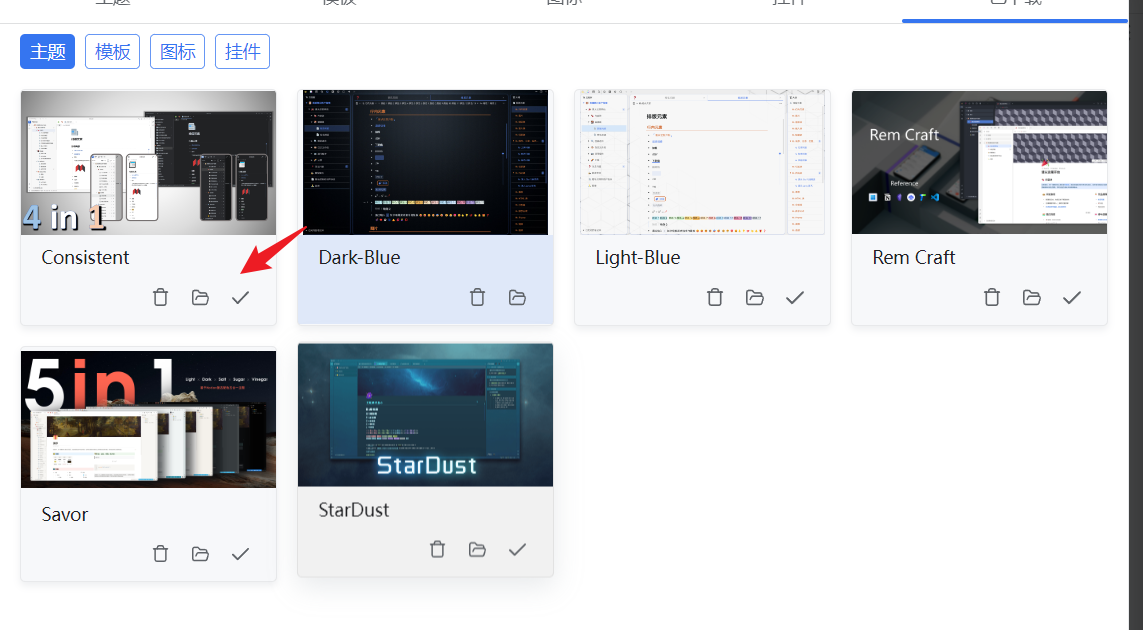Select the 主题 filter button
Image resolution: width=1143 pixels, height=630 pixels.
pos(47,52)
